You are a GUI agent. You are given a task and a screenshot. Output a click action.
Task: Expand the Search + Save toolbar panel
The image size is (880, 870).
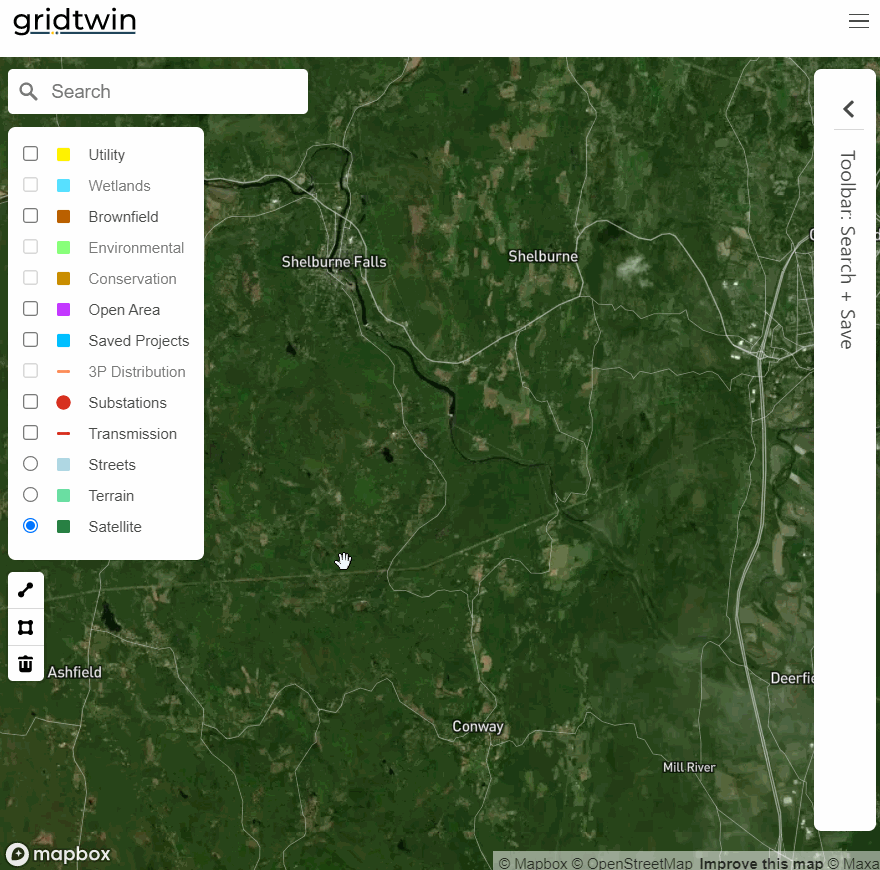click(848, 108)
